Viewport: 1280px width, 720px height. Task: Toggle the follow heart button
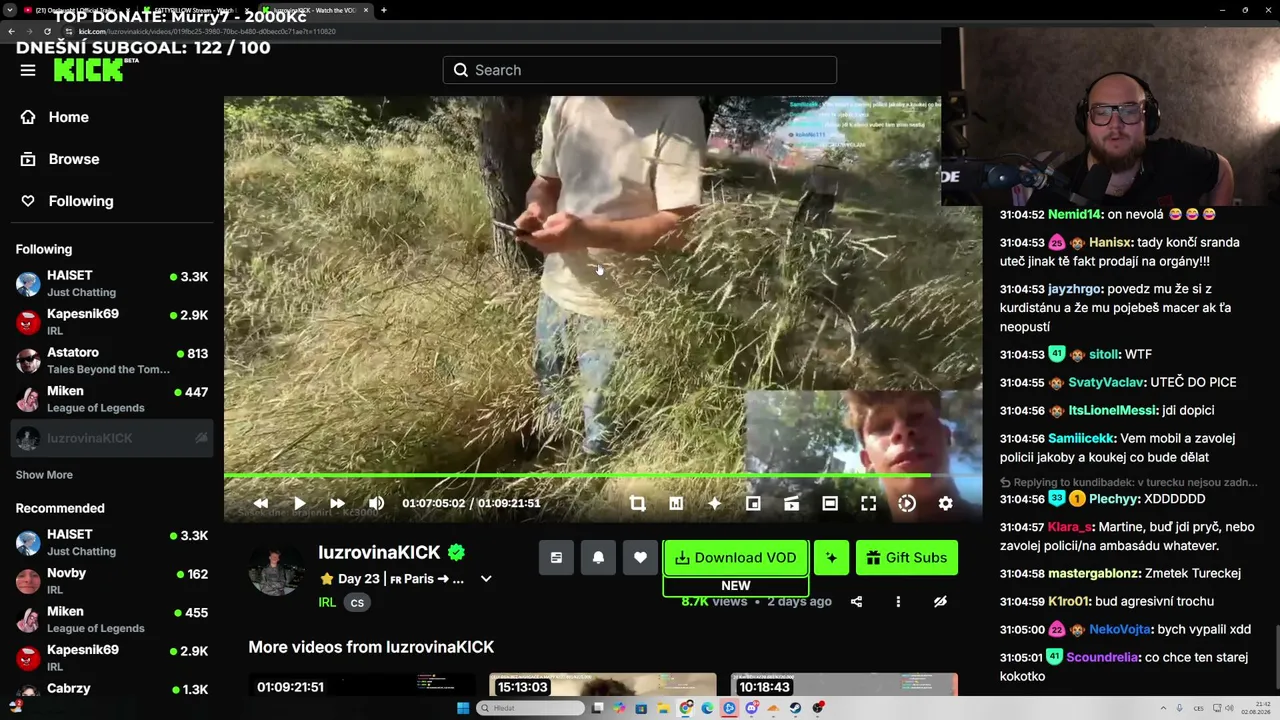(640, 558)
